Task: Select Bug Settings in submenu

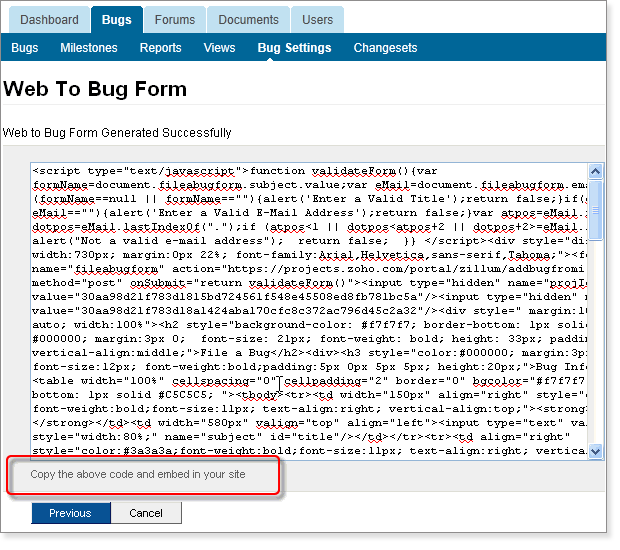Action: pos(295,48)
